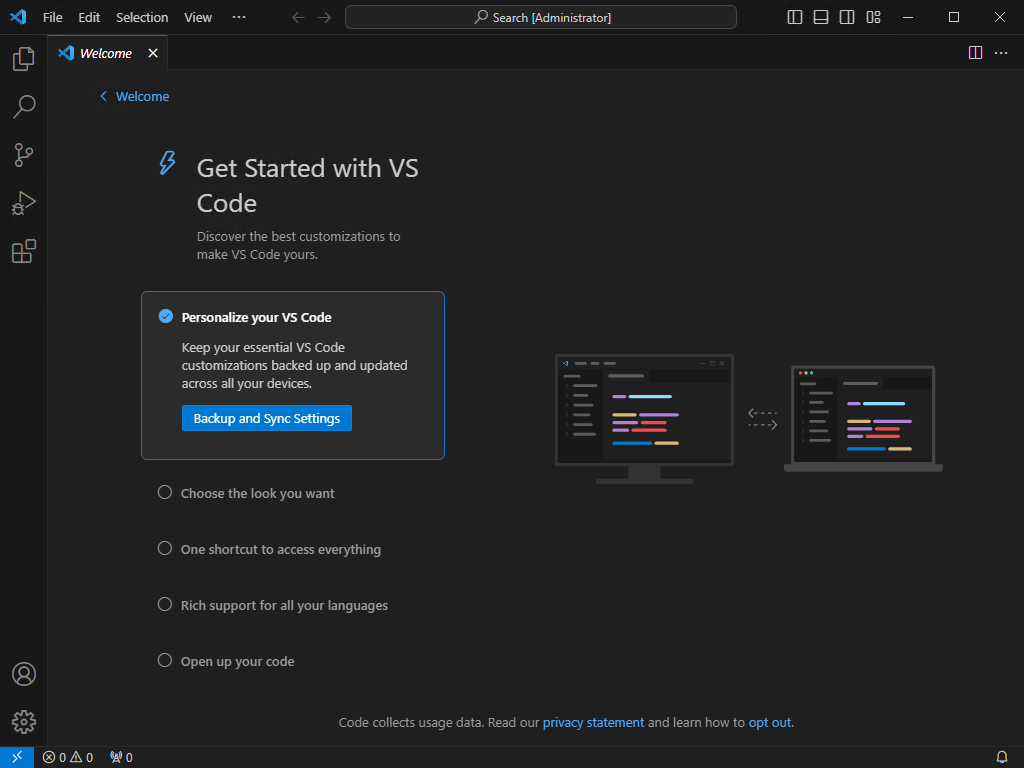
Task: Mark Personalize your VS Code step checkbox
Action: click(166, 317)
